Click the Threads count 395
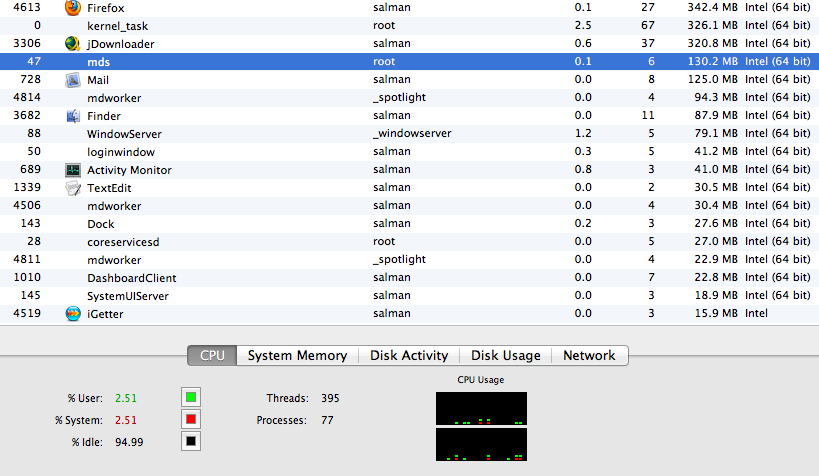Screen dimensions: 819x476 [330, 398]
